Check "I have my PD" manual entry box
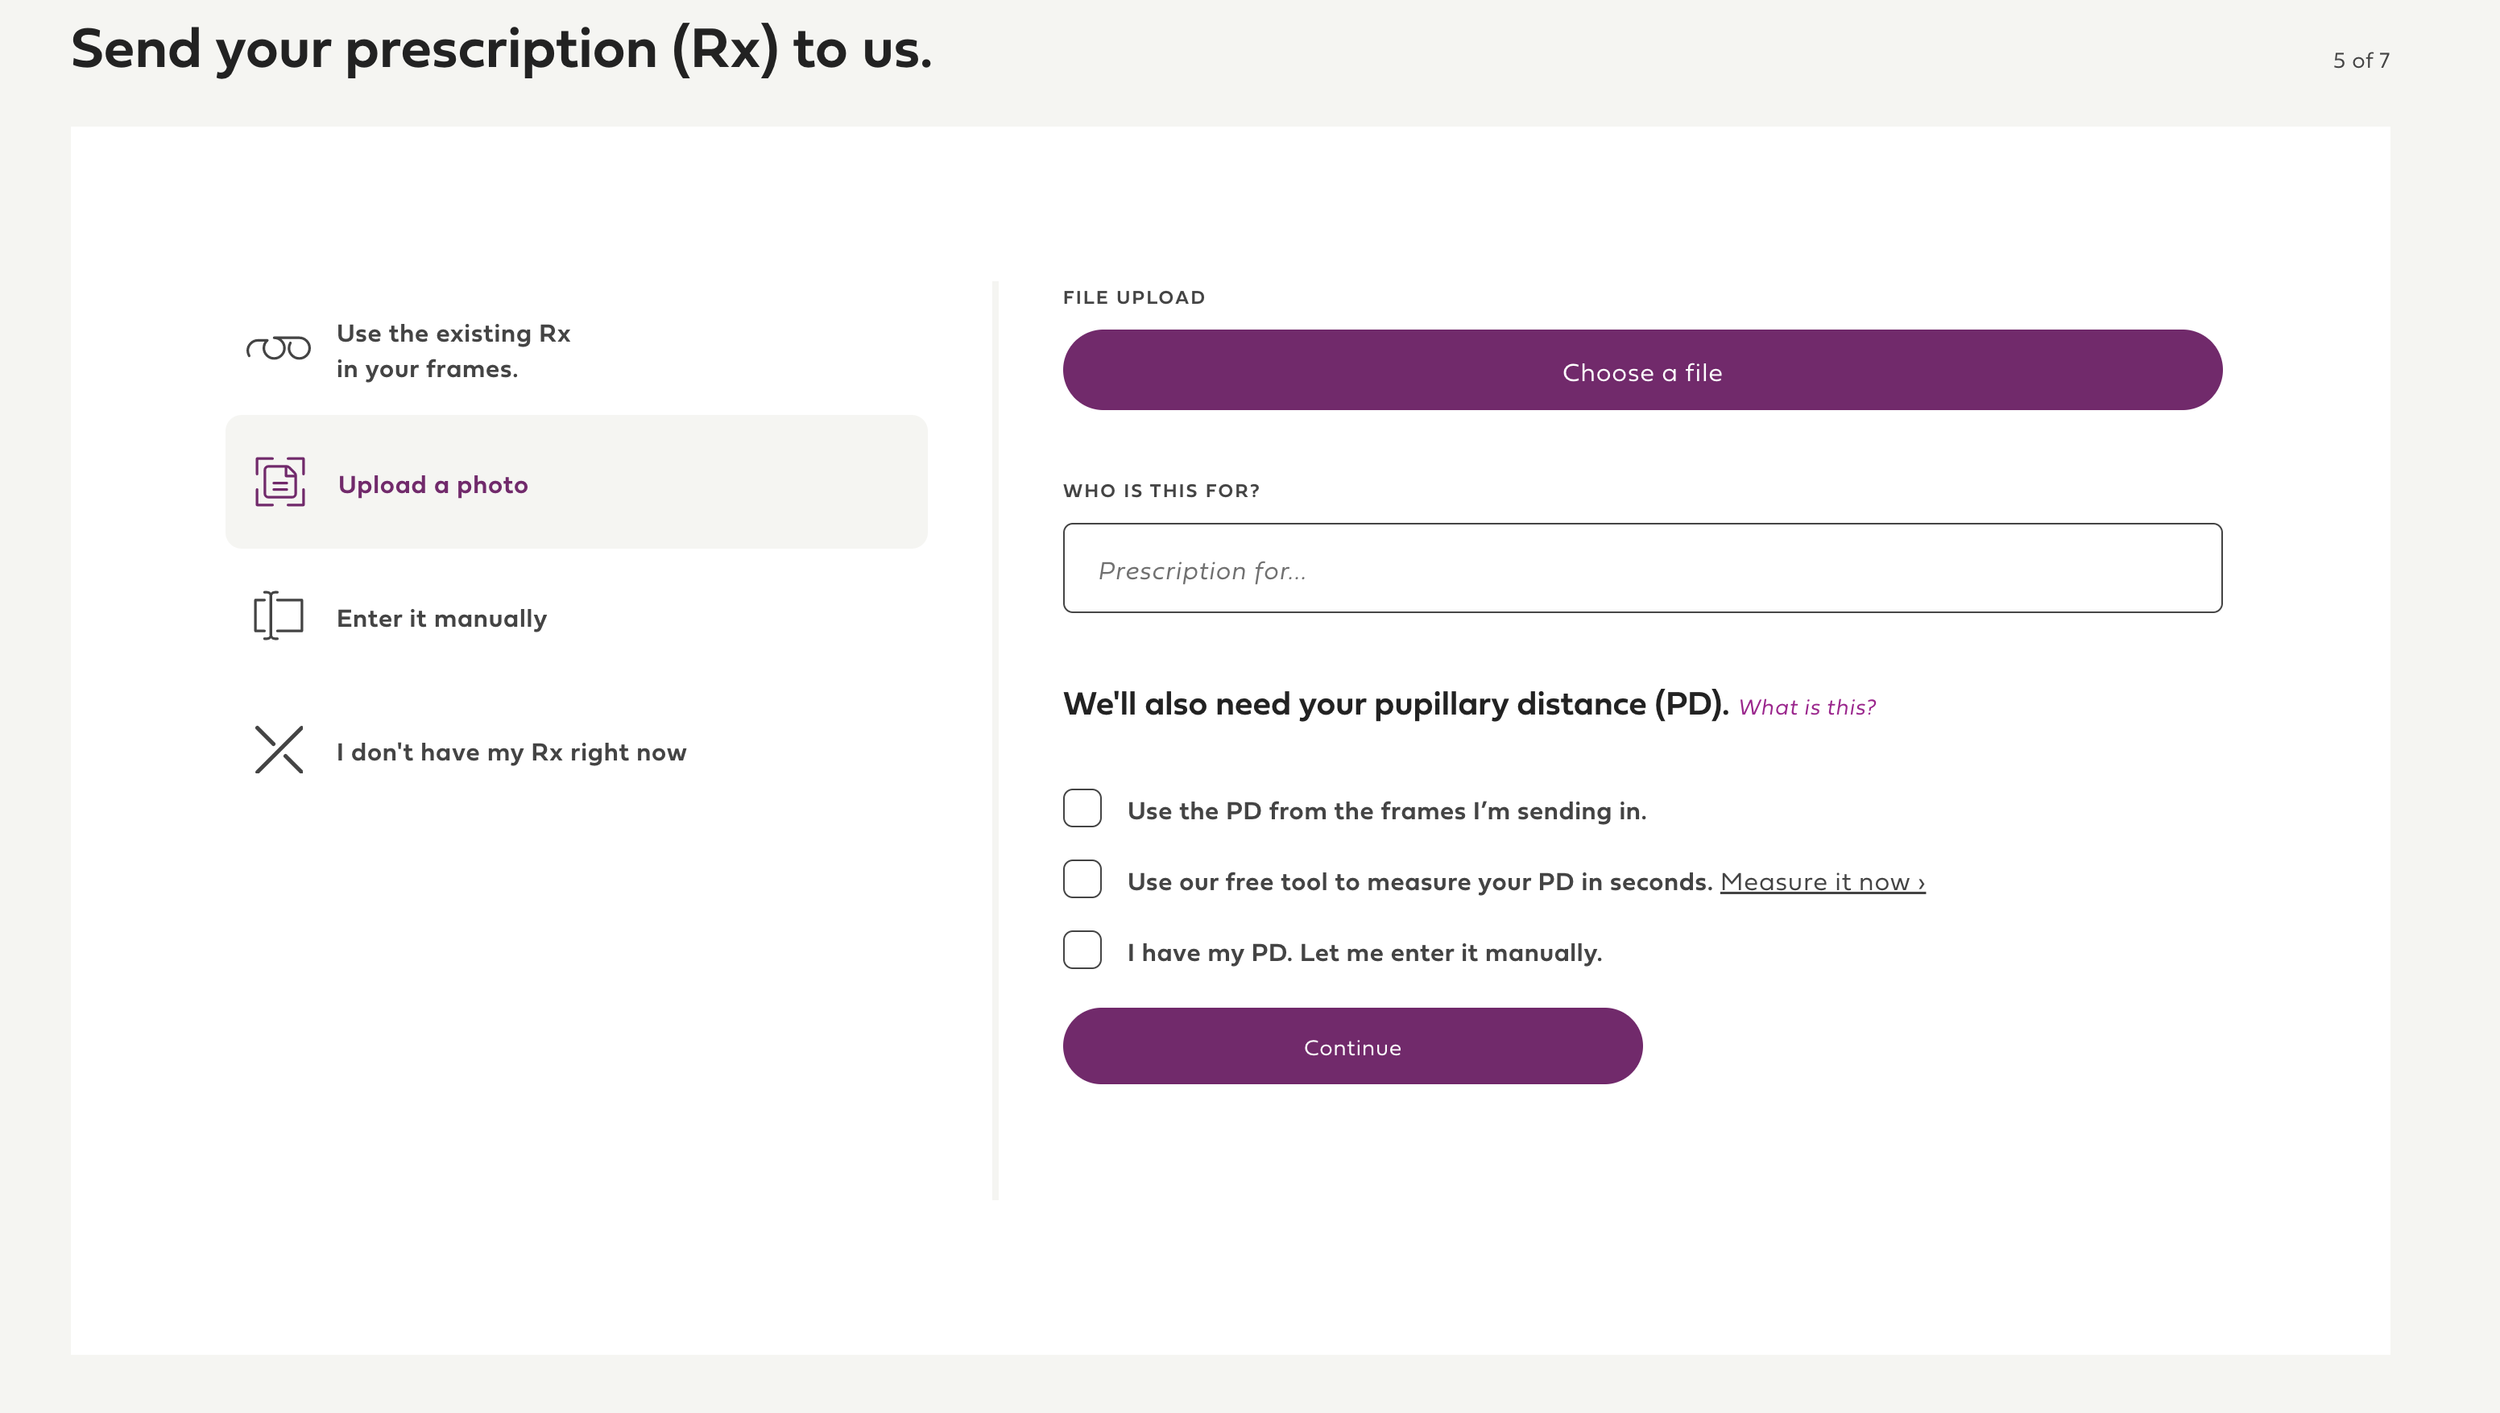2500x1413 pixels. click(x=1082, y=950)
